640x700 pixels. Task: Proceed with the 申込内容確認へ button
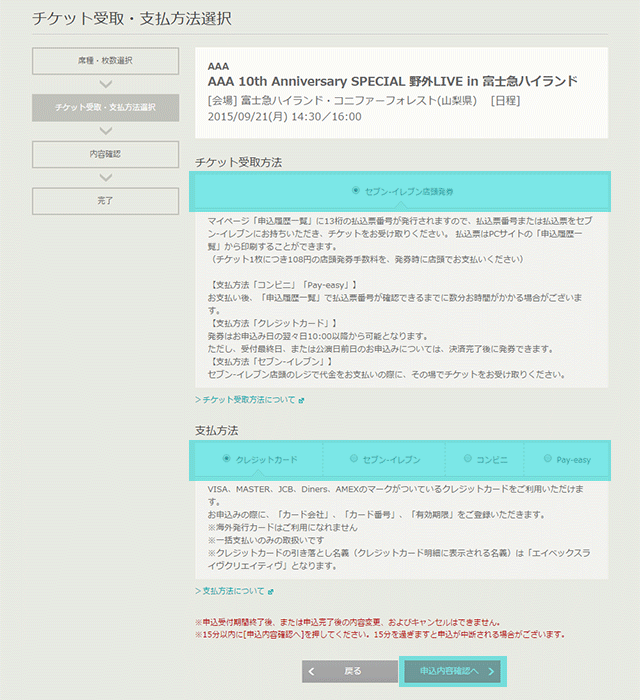point(452,671)
